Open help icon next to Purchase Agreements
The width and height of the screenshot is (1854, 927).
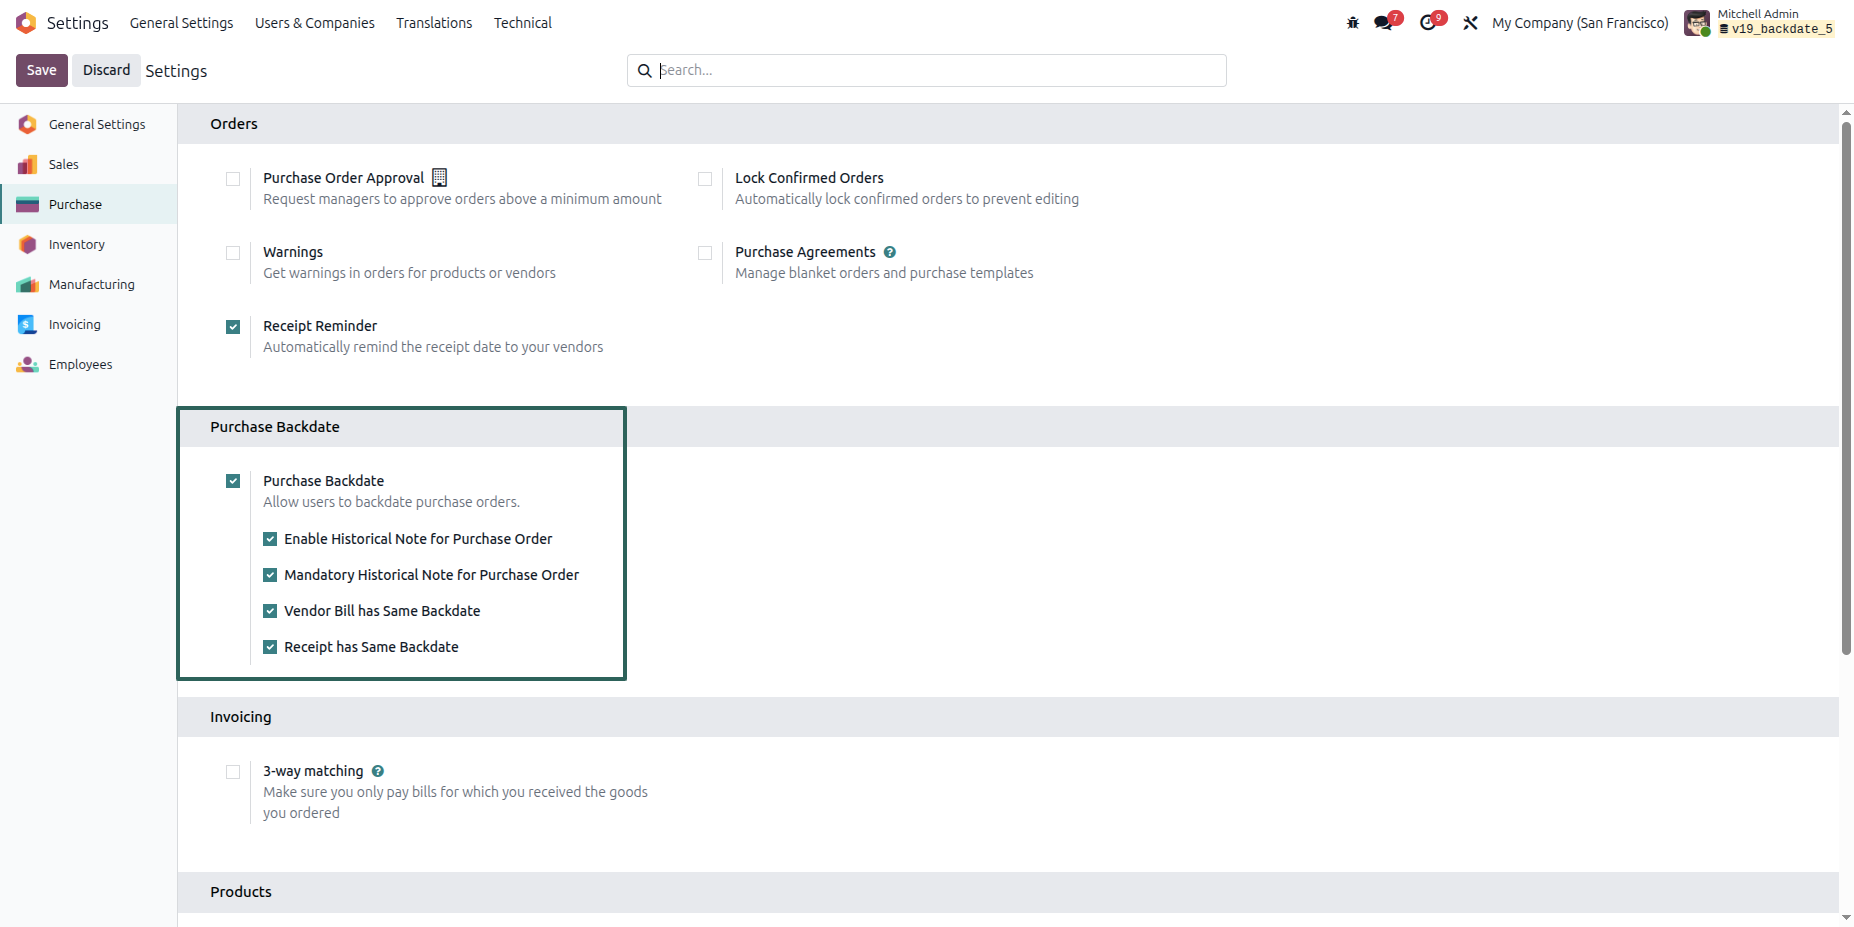(x=890, y=252)
